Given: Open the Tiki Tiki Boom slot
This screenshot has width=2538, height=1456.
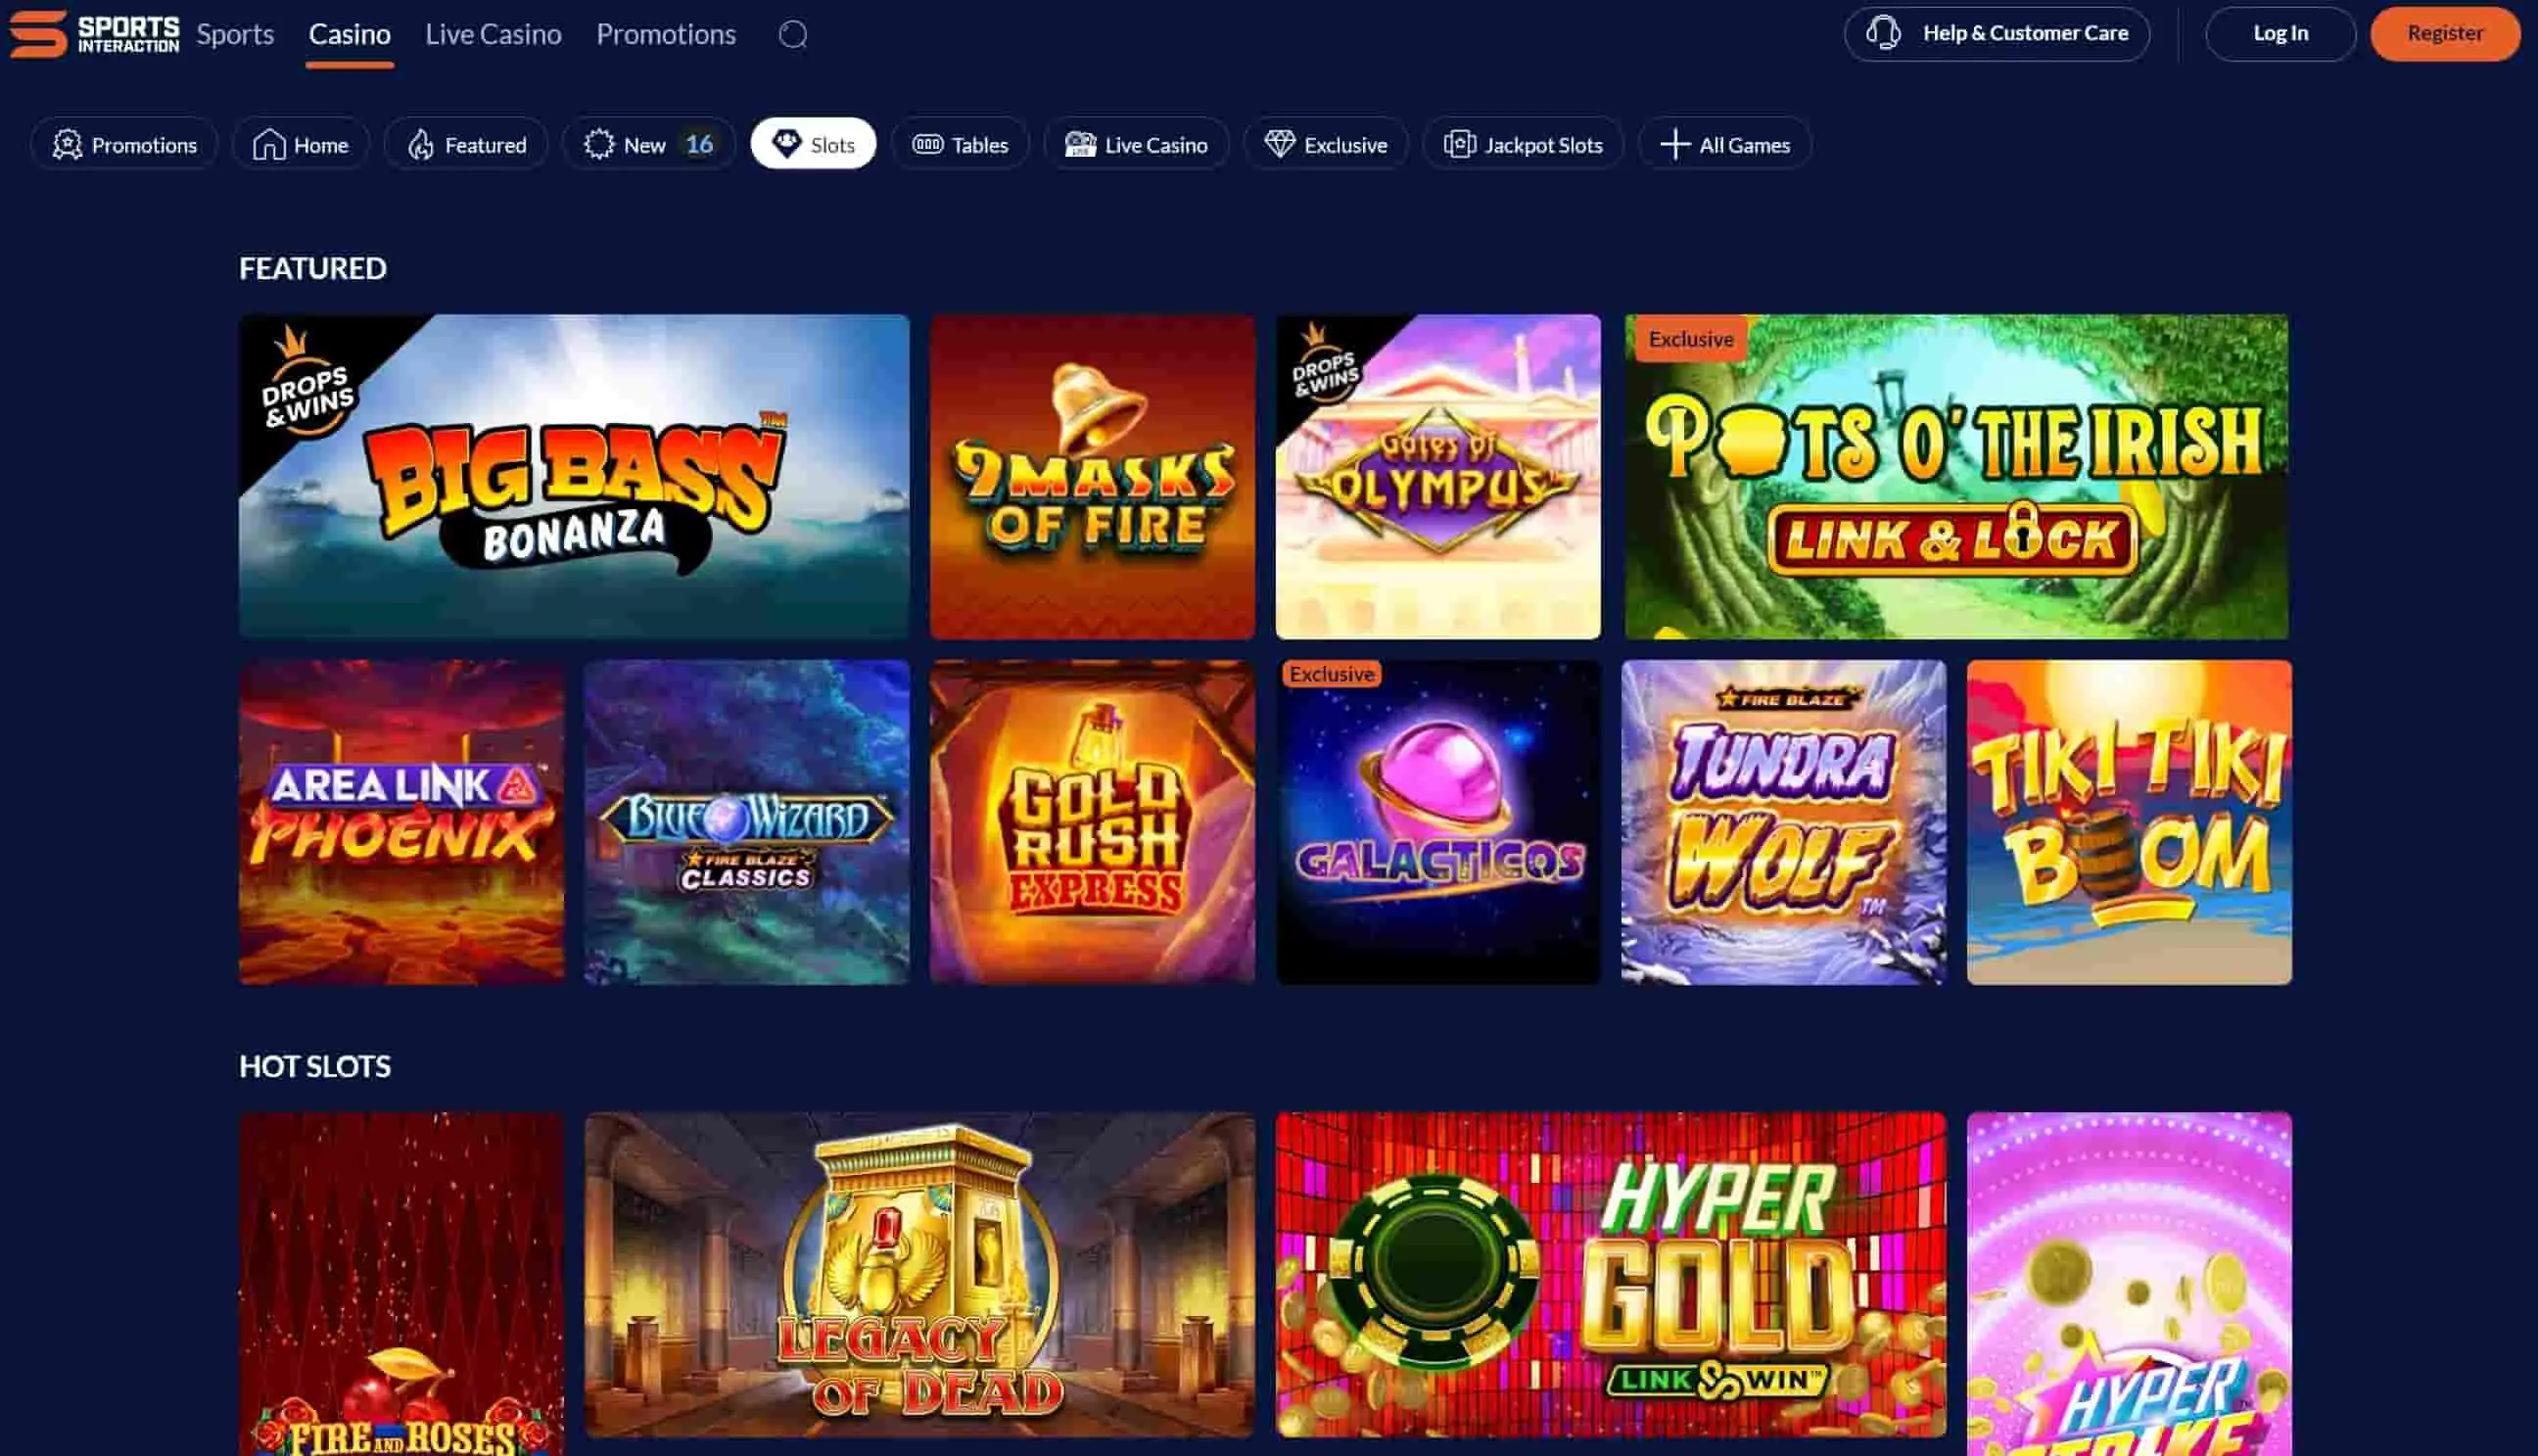Looking at the screenshot, I should tap(2129, 822).
